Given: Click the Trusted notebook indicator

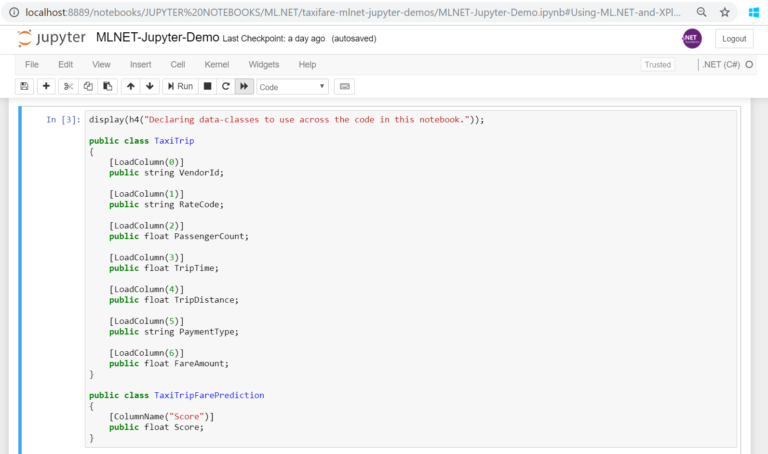Looking at the screenshot, I should [x=658, y=65].
